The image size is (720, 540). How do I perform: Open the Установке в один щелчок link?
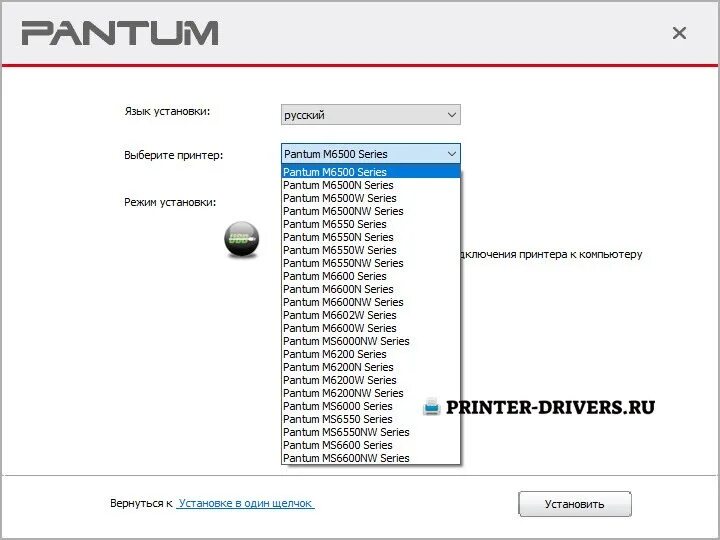[x=245, y=503]
